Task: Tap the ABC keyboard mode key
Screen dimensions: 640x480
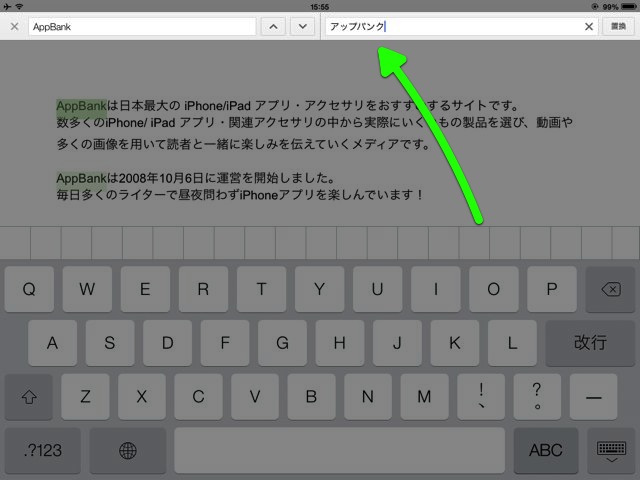Action: (x=546, y=451)
